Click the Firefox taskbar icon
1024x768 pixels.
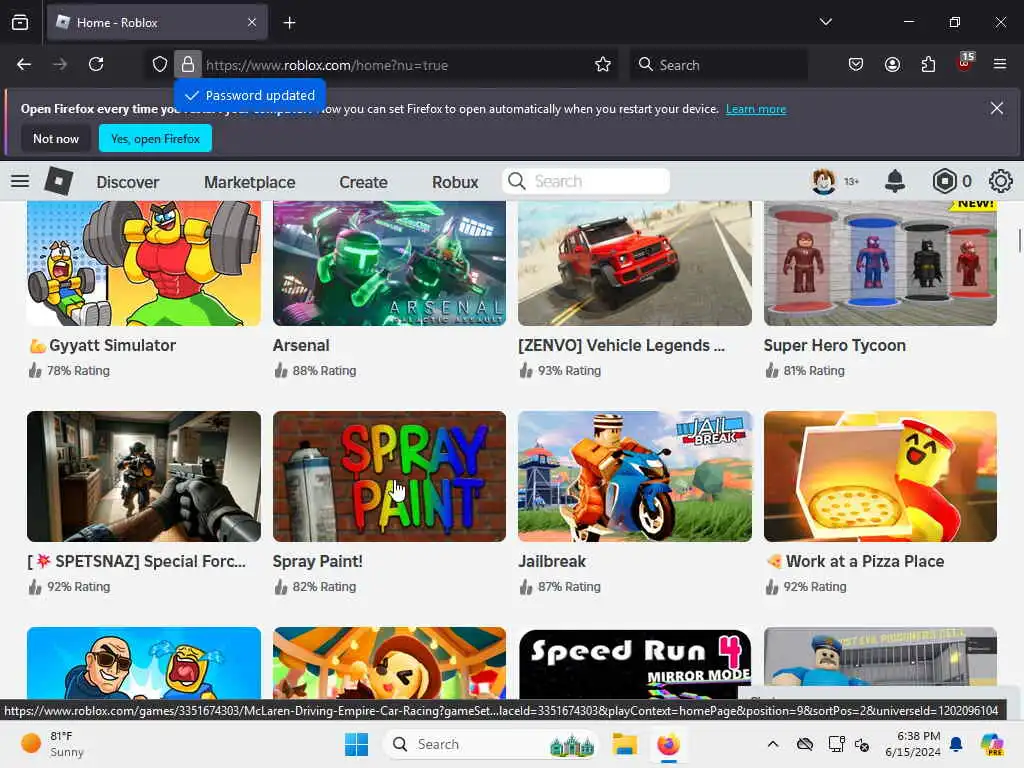click(x=668, y=744)
